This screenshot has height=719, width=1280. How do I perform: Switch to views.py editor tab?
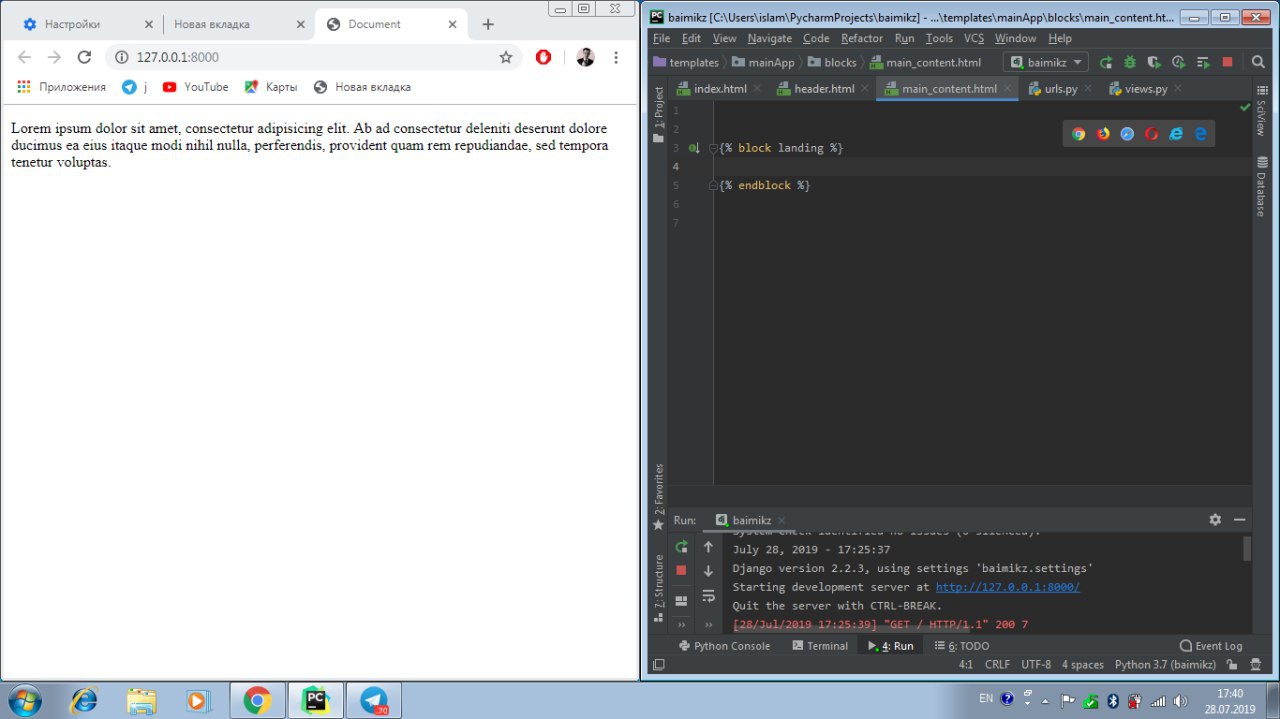coord(1145,88)
